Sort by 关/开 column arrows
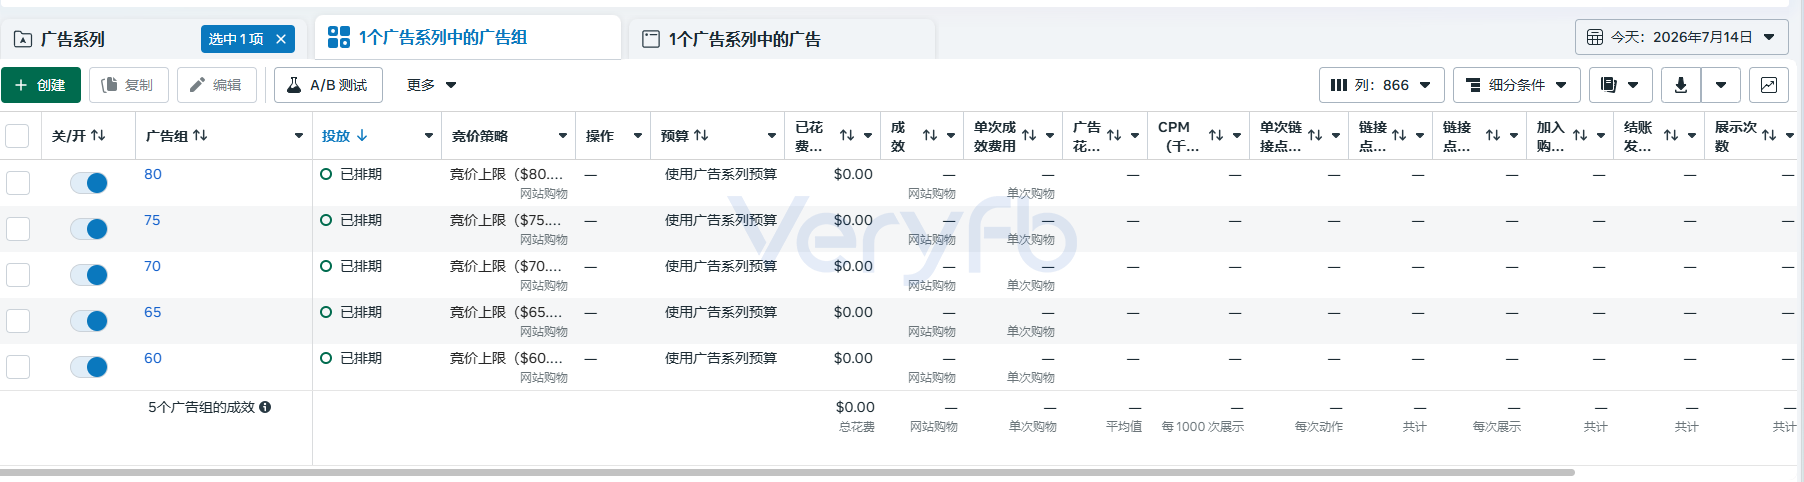Screen dimensions: 1804x482 pyautogui.click(x=98, y=135)
